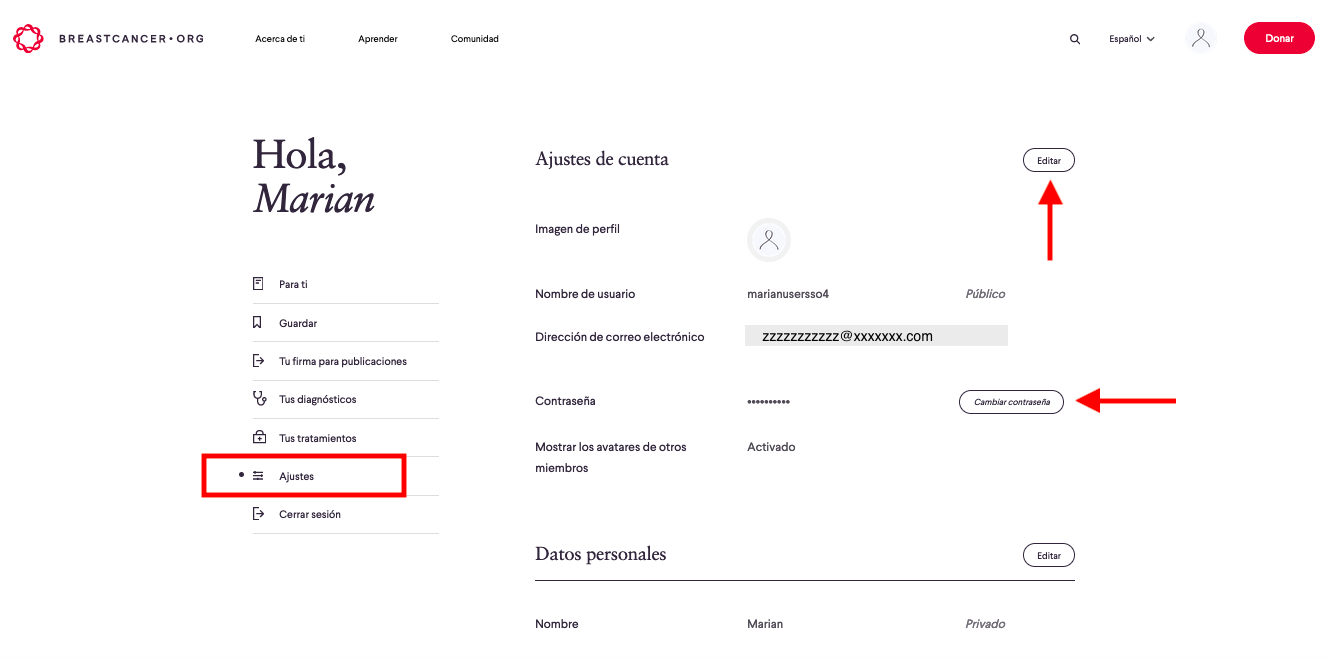Viewport: 1335px width, 658px height.
Task: Open the 'Tus tratamientos' medical kit icon
Action: point(258,437)
